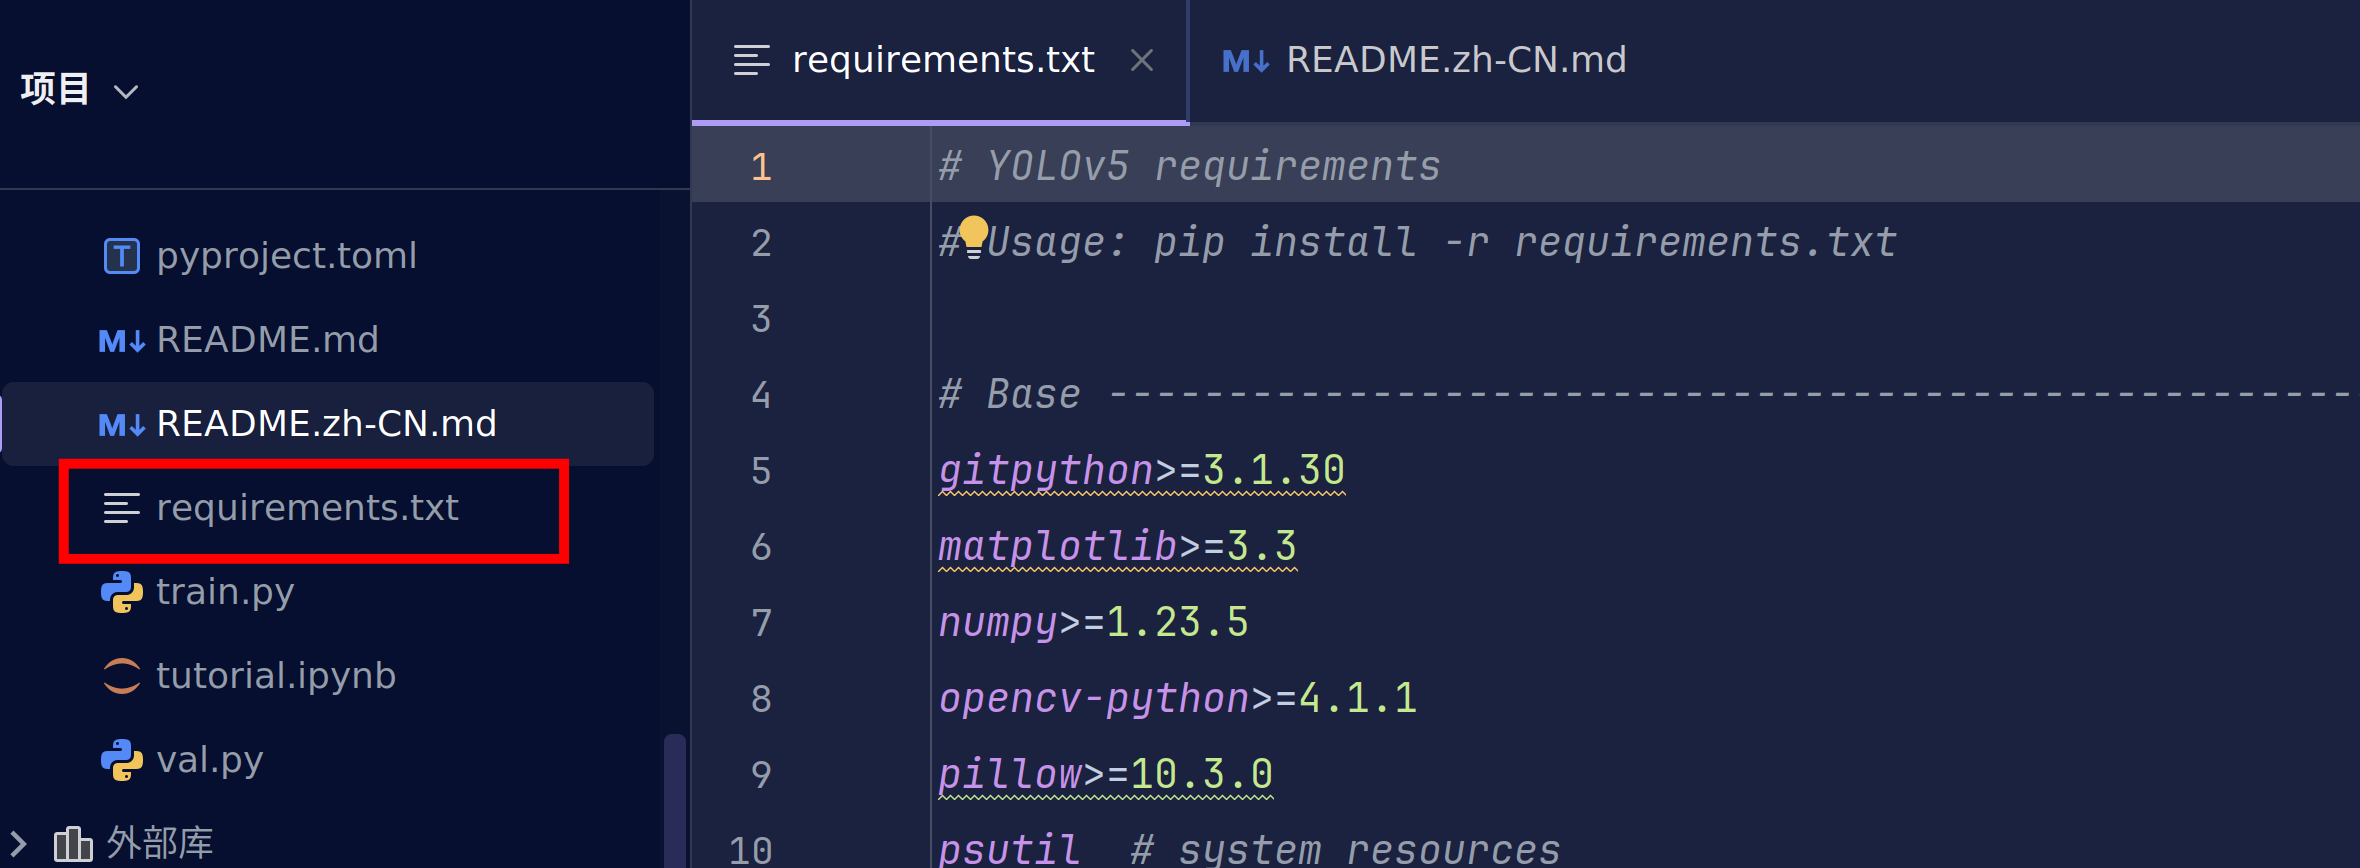Click the numpy>=1.23.5 requirement
2360x868 pixels.
click(1094, 622)
